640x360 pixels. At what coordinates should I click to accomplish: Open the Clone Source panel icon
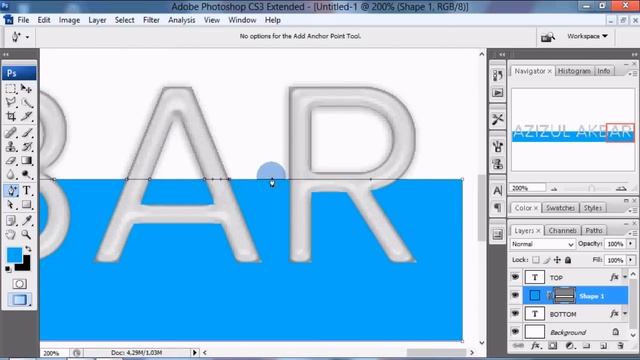pos(498,164)
